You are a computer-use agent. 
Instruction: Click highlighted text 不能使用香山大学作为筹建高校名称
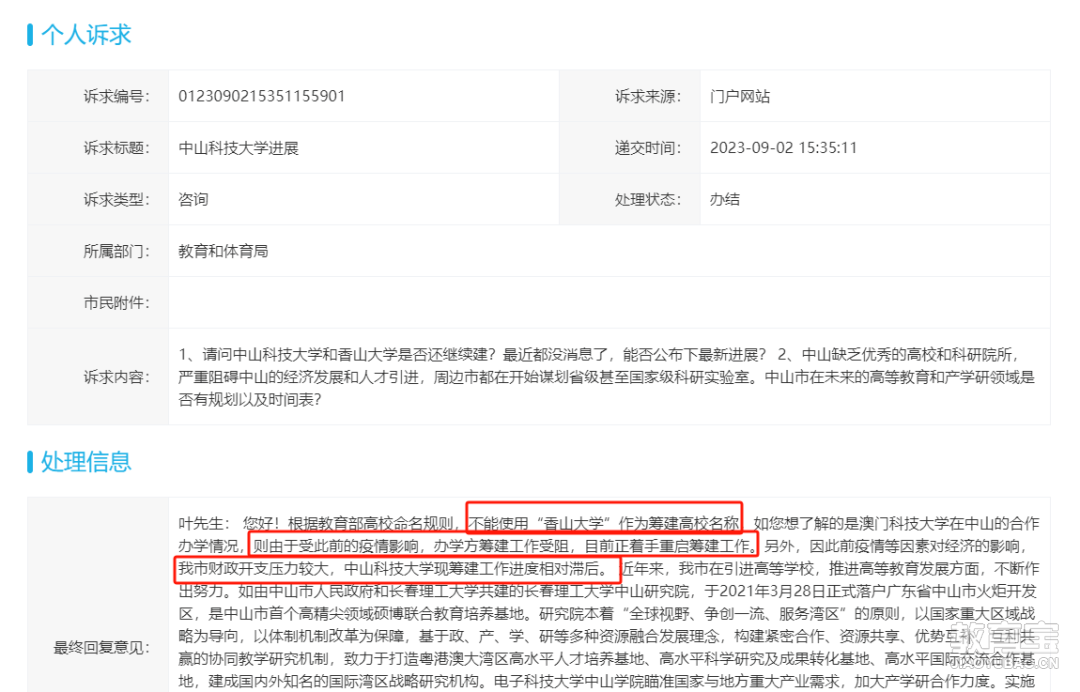[604, 524]
